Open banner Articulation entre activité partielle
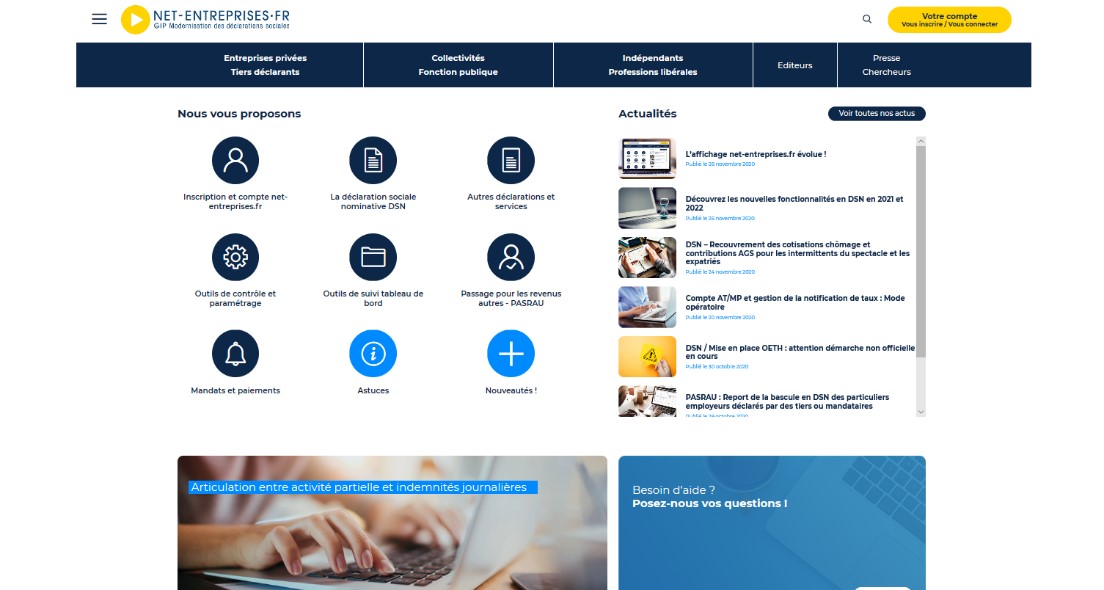The width and height of the screenshot is (1104, 590). pyautogui.click(x=392, y=522)
